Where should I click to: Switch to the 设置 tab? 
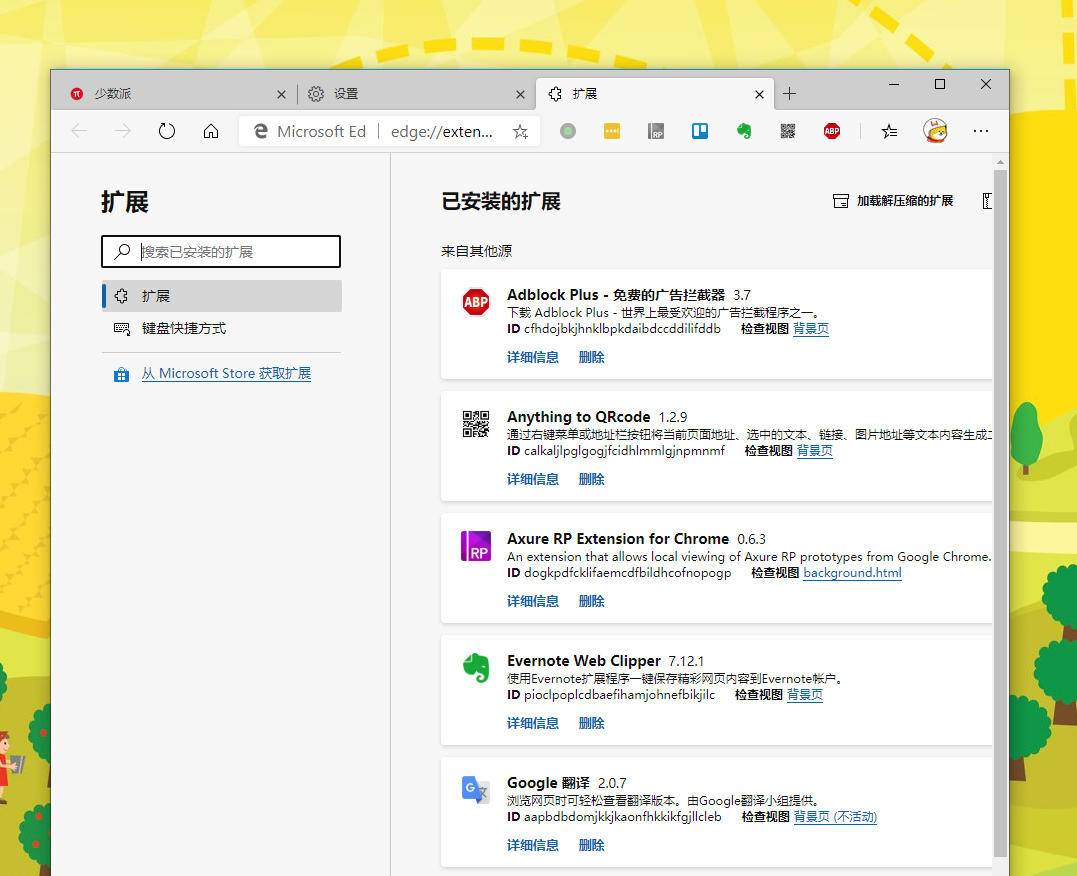(414, 93)
